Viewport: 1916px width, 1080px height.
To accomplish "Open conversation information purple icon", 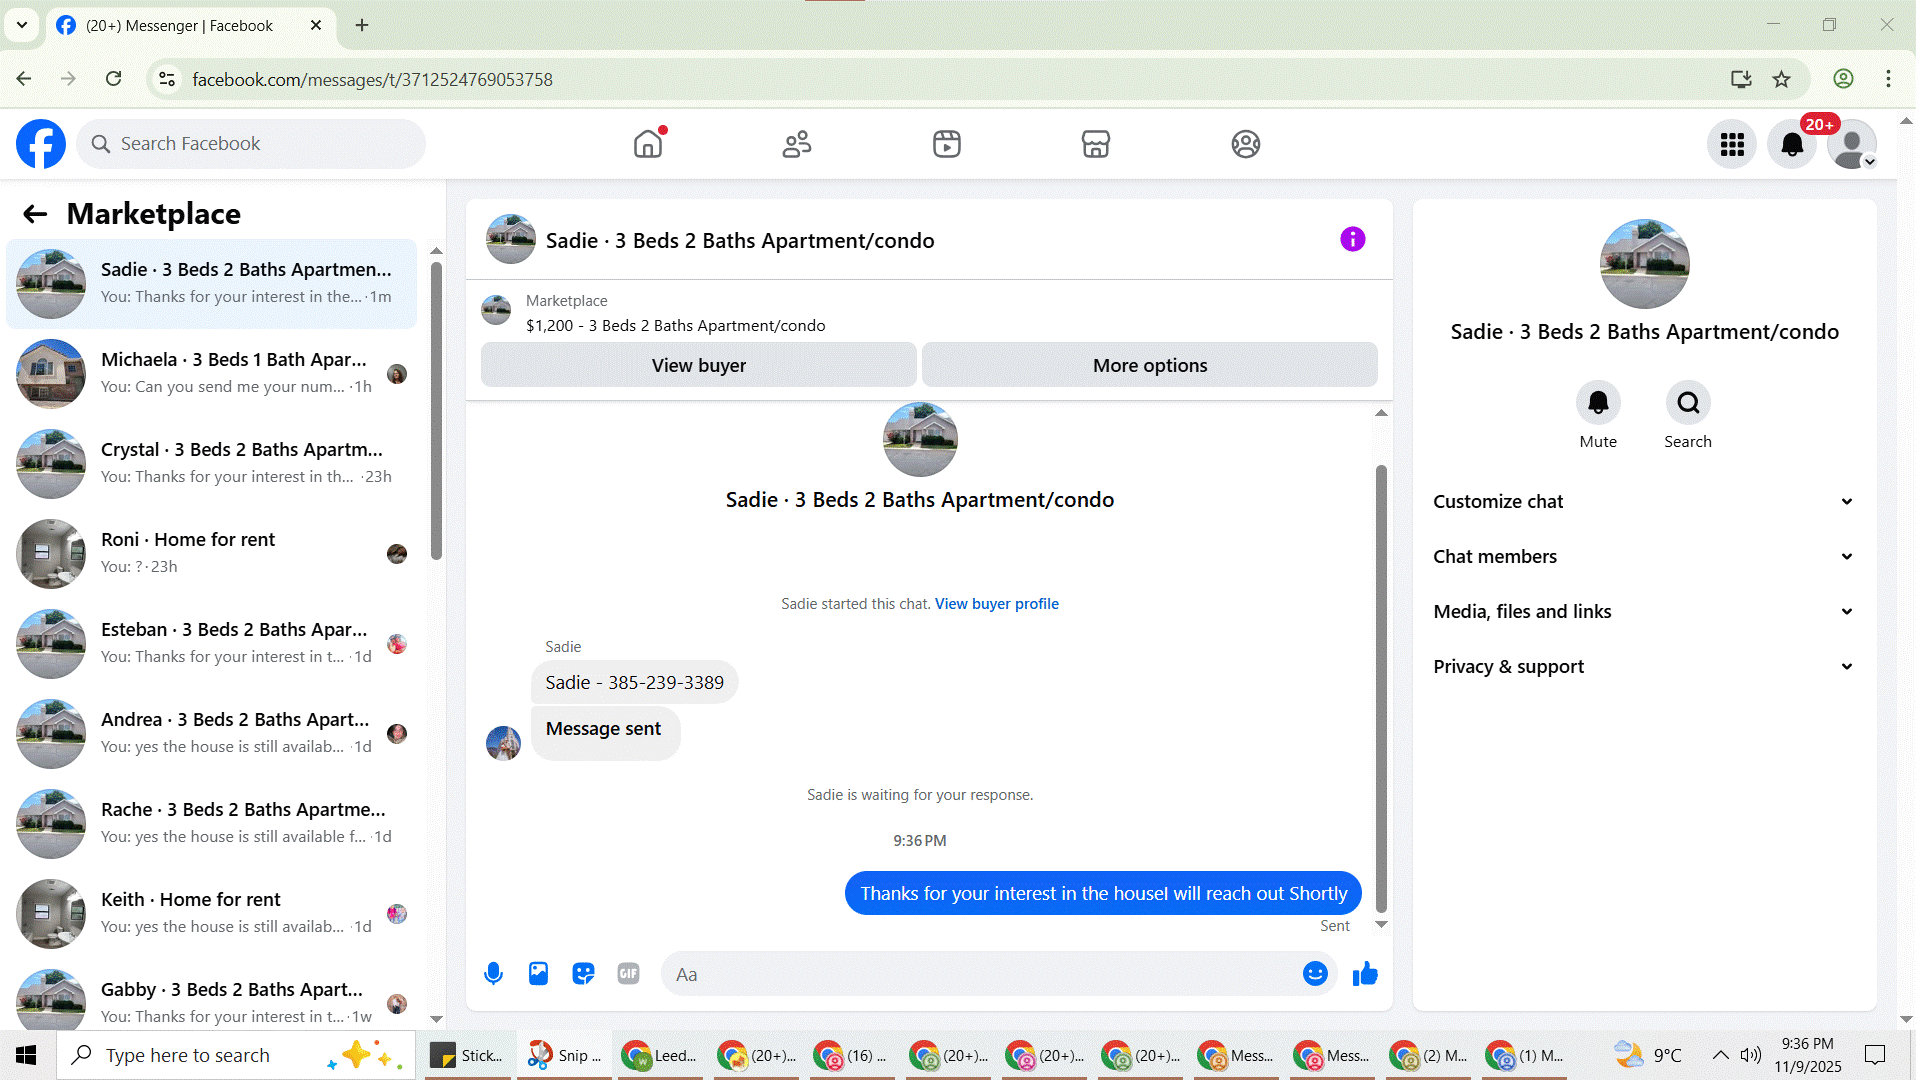I will coord(1353,239).
